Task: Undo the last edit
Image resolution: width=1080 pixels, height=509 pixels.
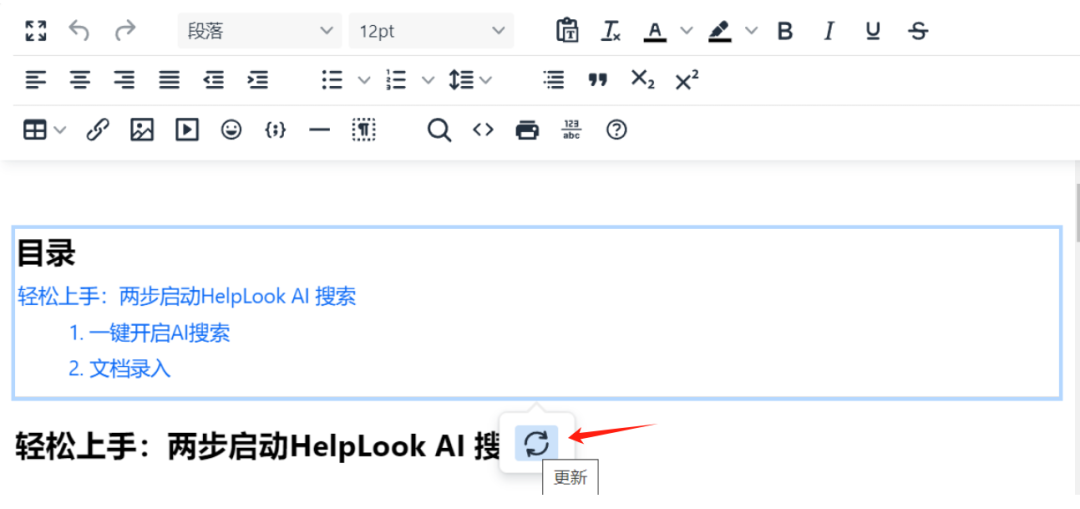Action: point(79,31)
